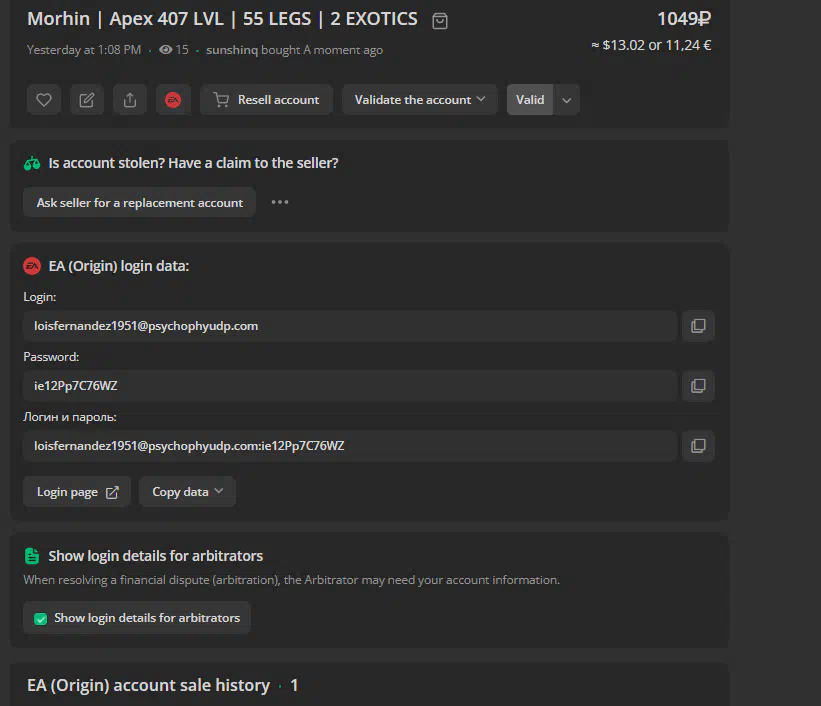Viewport: 821px width, 706px height.
Task: Expand the Validate the account dropdown
Action: pyautogui.click(x=419, y=100)
